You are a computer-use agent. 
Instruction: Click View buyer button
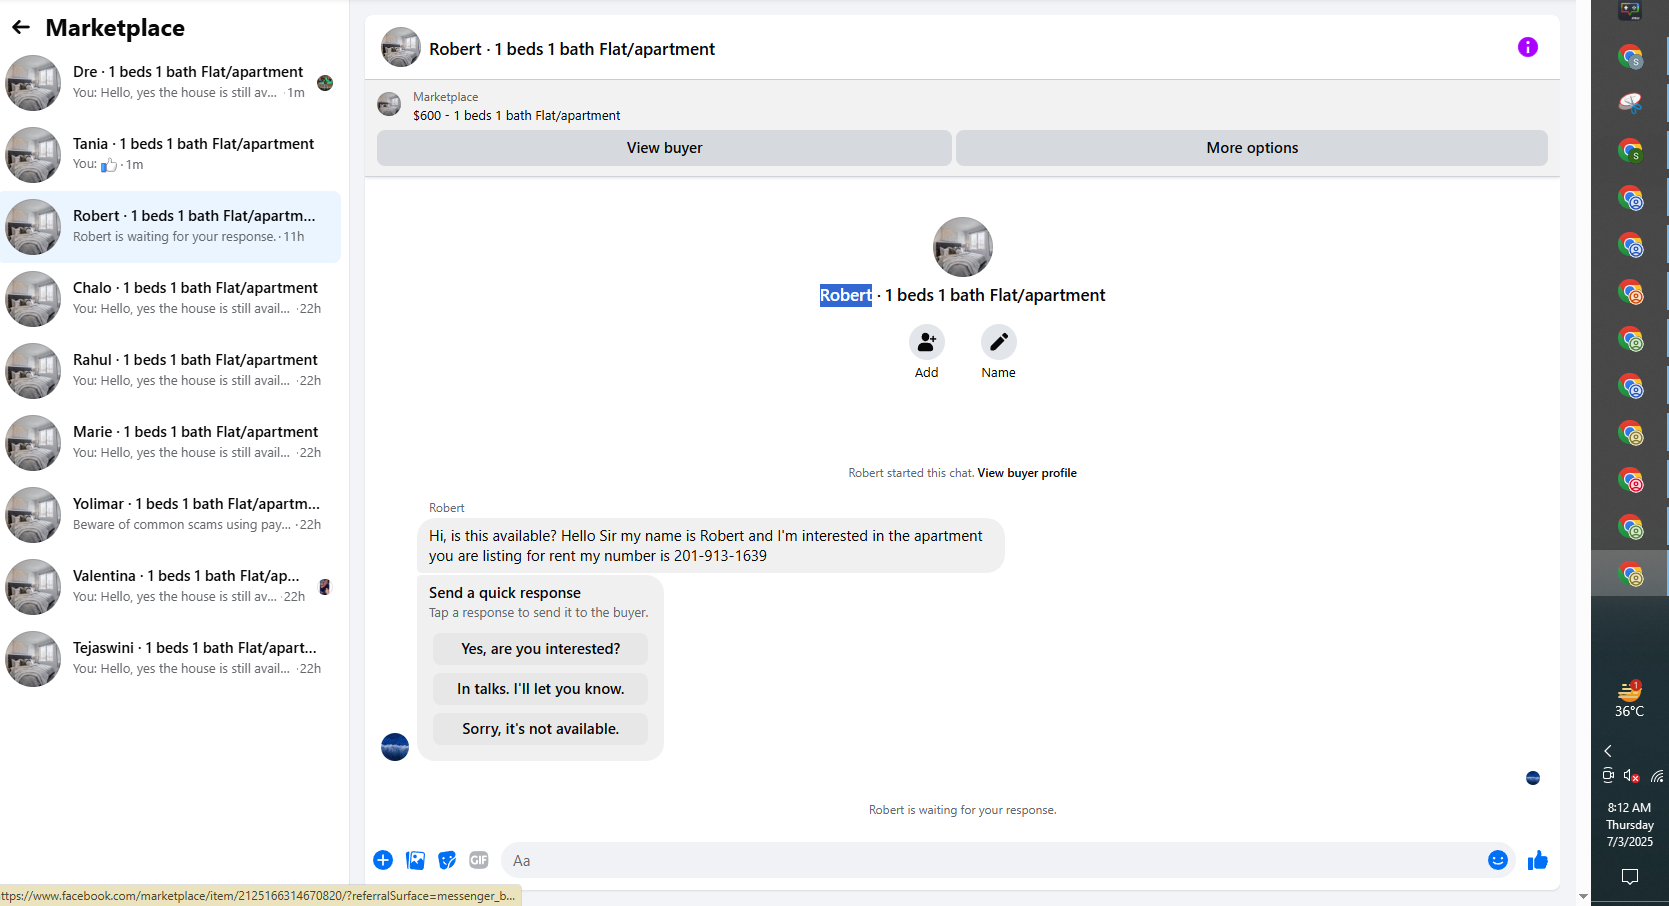tap(664, 148)
